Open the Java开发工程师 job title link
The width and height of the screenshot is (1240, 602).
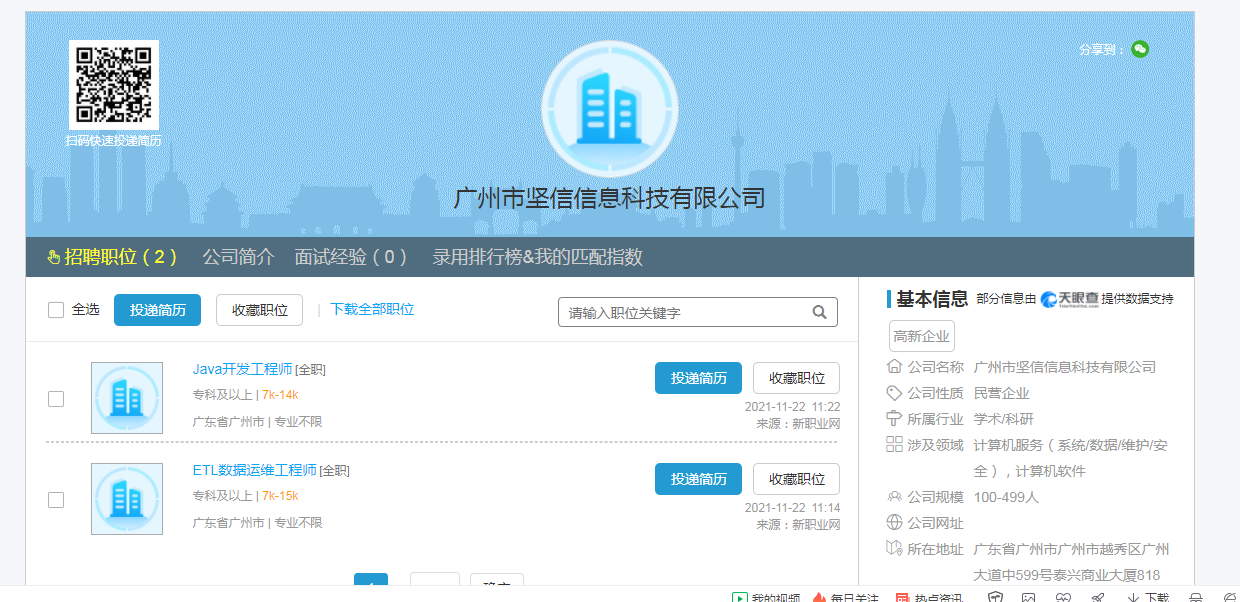(242, 369)
